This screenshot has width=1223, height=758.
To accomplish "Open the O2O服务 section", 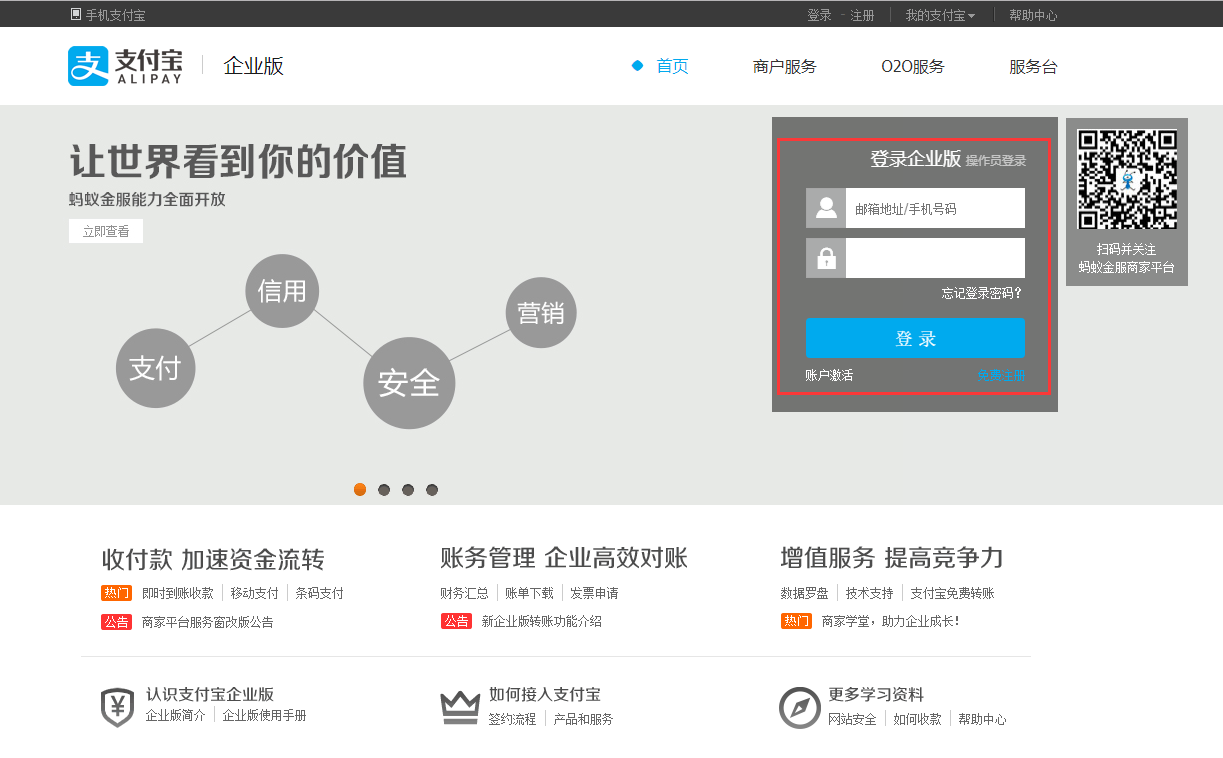I will [x=911, y=66].
